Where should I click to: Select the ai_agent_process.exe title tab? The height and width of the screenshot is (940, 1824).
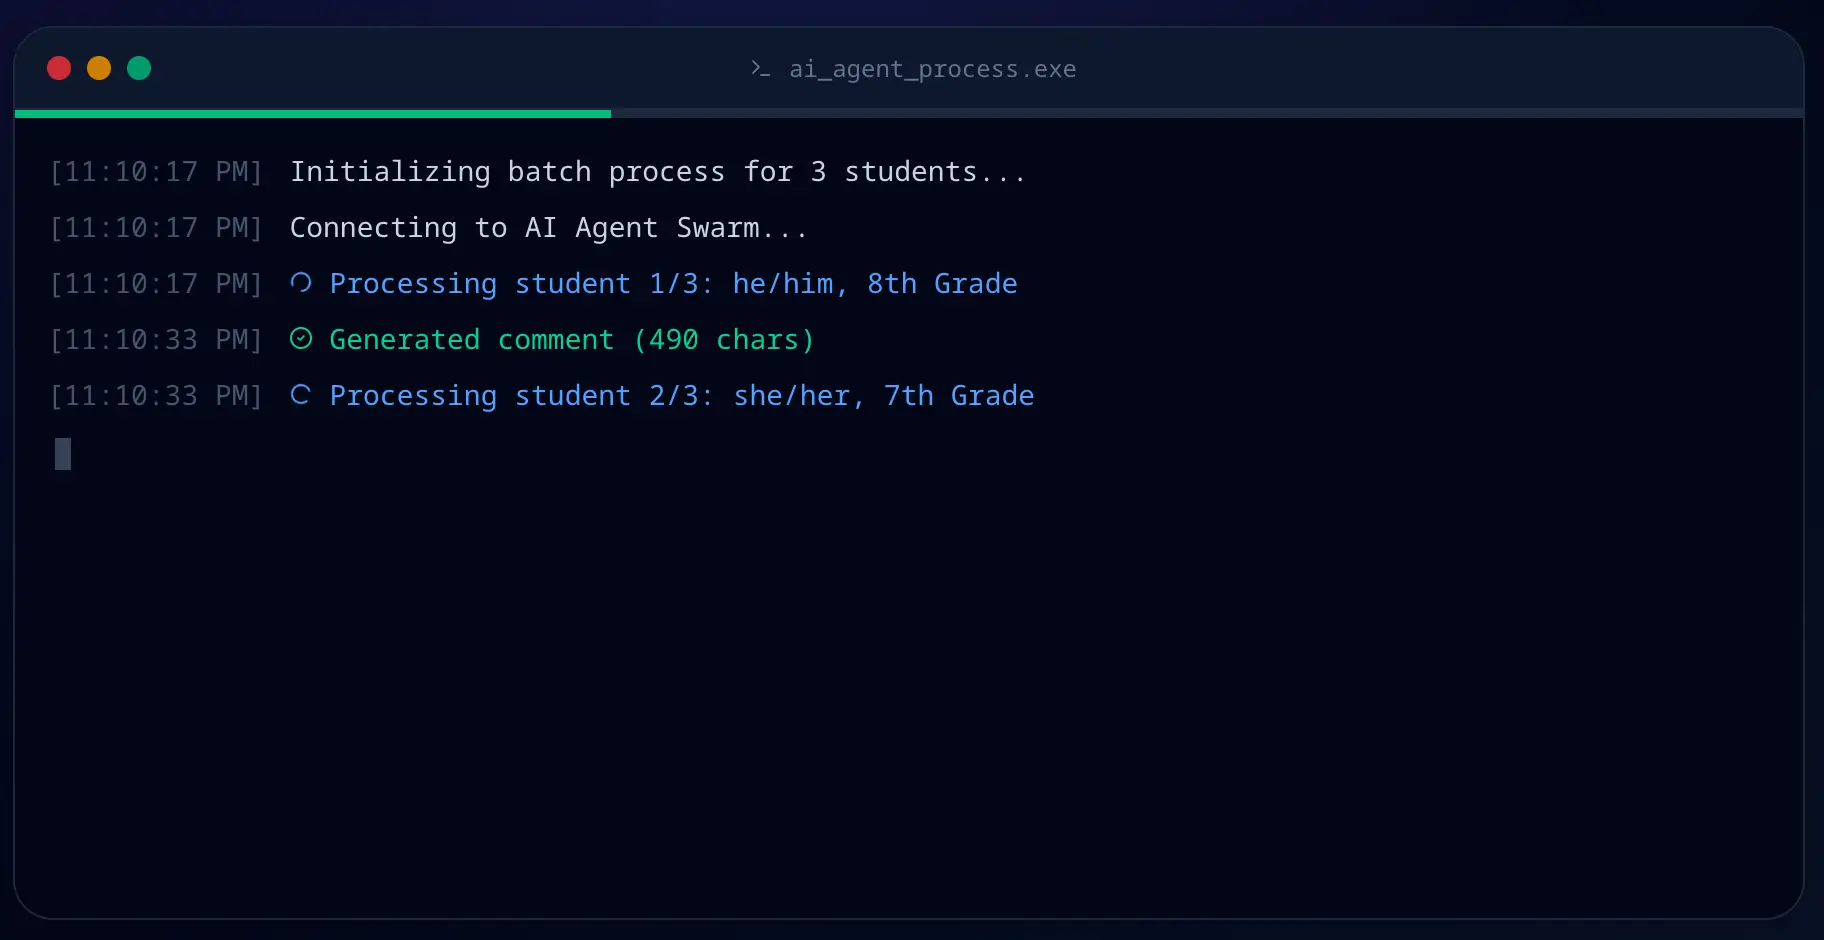[x=932, y=69]
